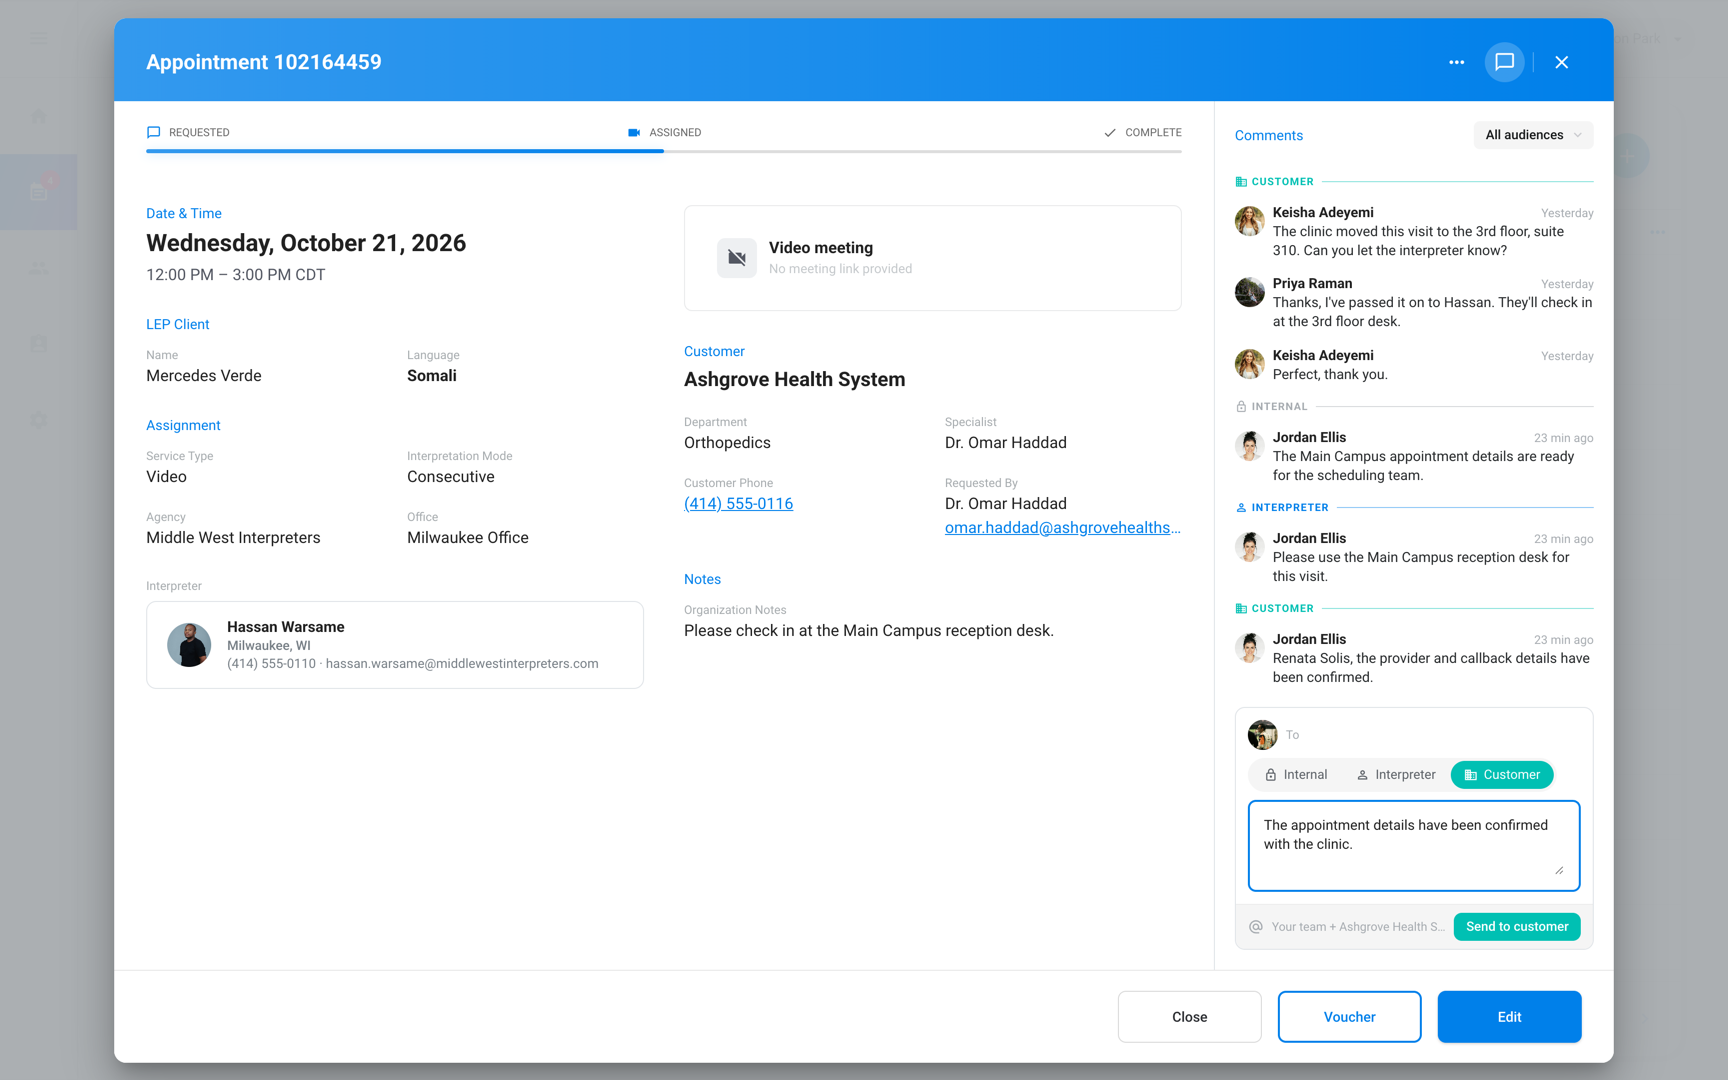This screenshot has width=1728, height=1080.
Task: Click the person icon beside INTERPRETER section
Action: 1241,508
